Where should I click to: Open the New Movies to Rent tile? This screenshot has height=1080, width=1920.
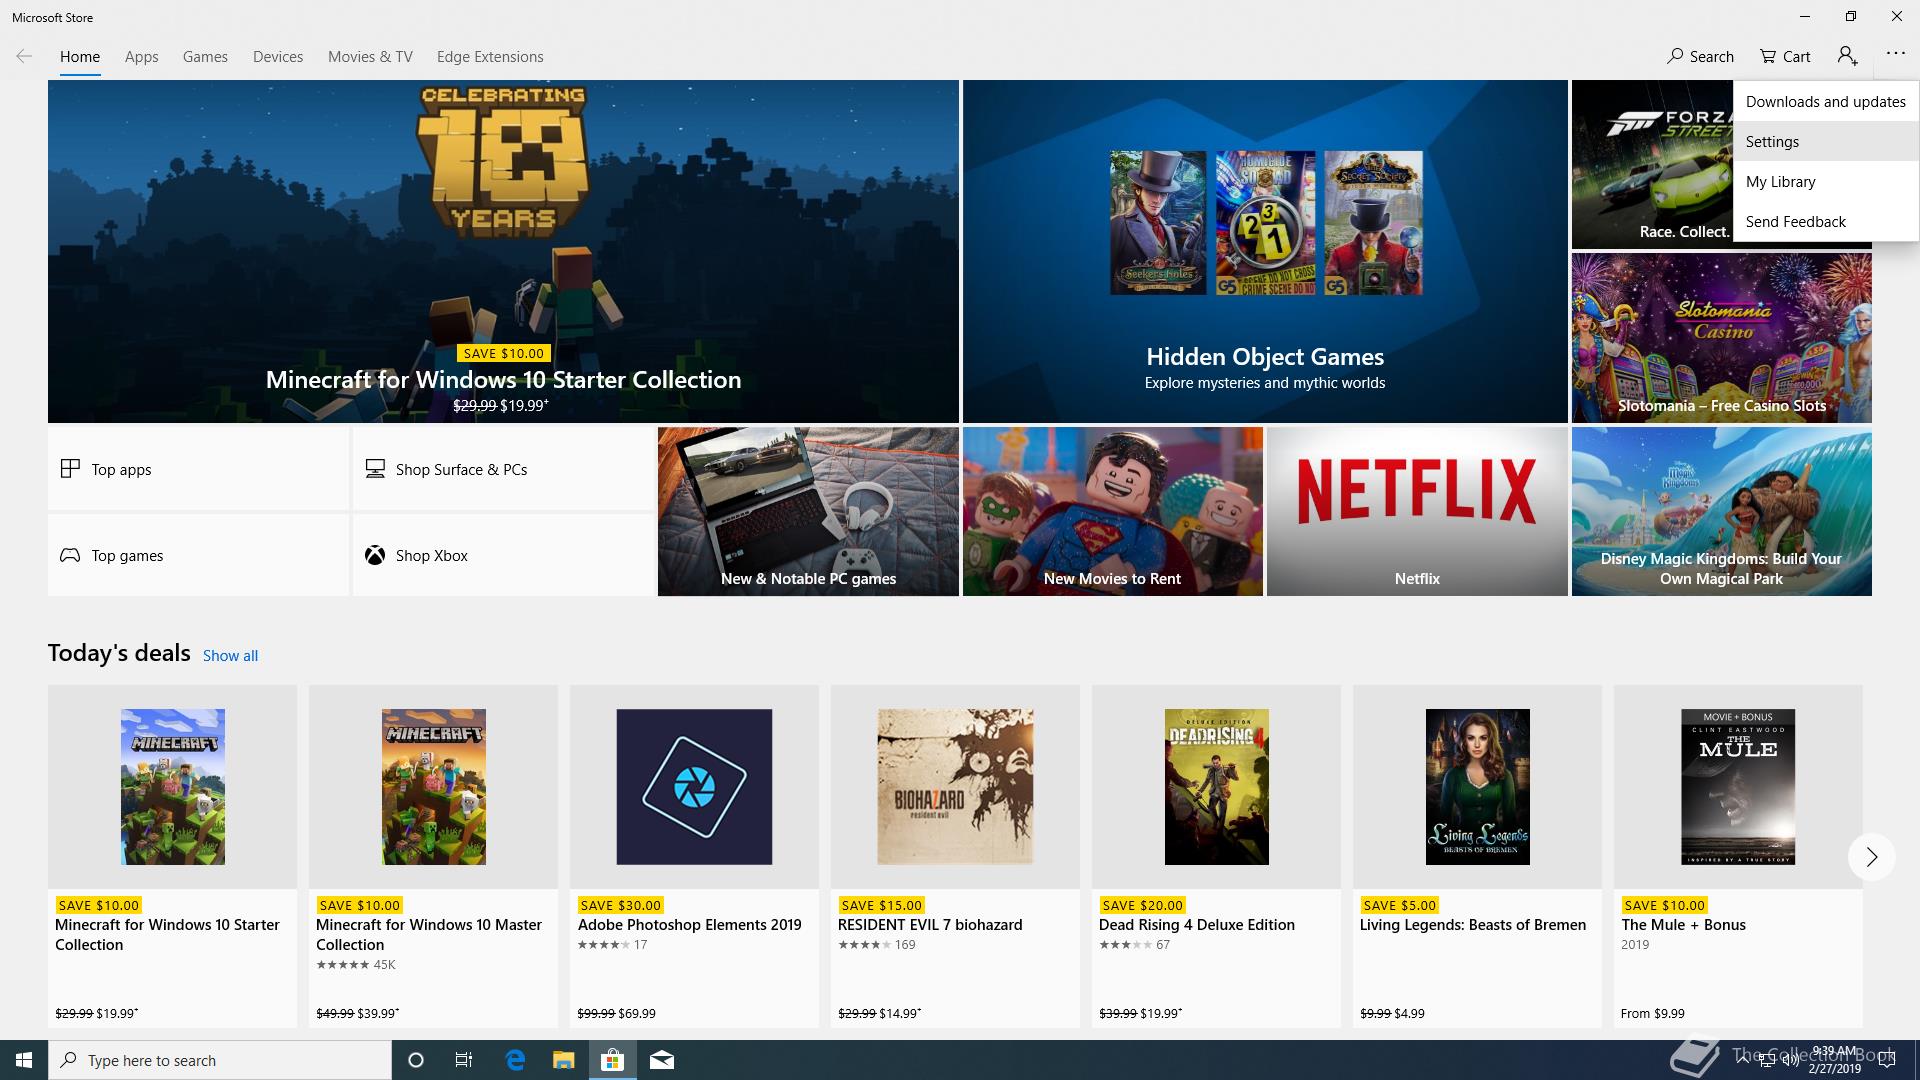click(x=1113, y=512)
